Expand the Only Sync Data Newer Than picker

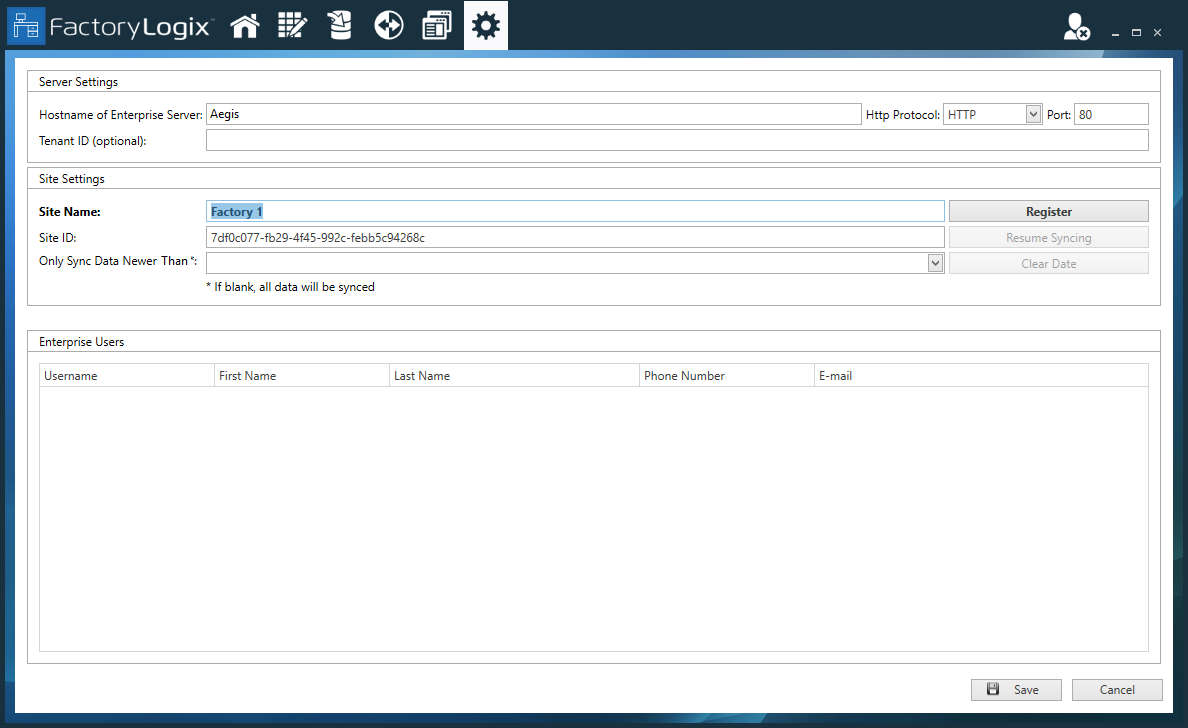pyautogui.click(x=935, y=261)
